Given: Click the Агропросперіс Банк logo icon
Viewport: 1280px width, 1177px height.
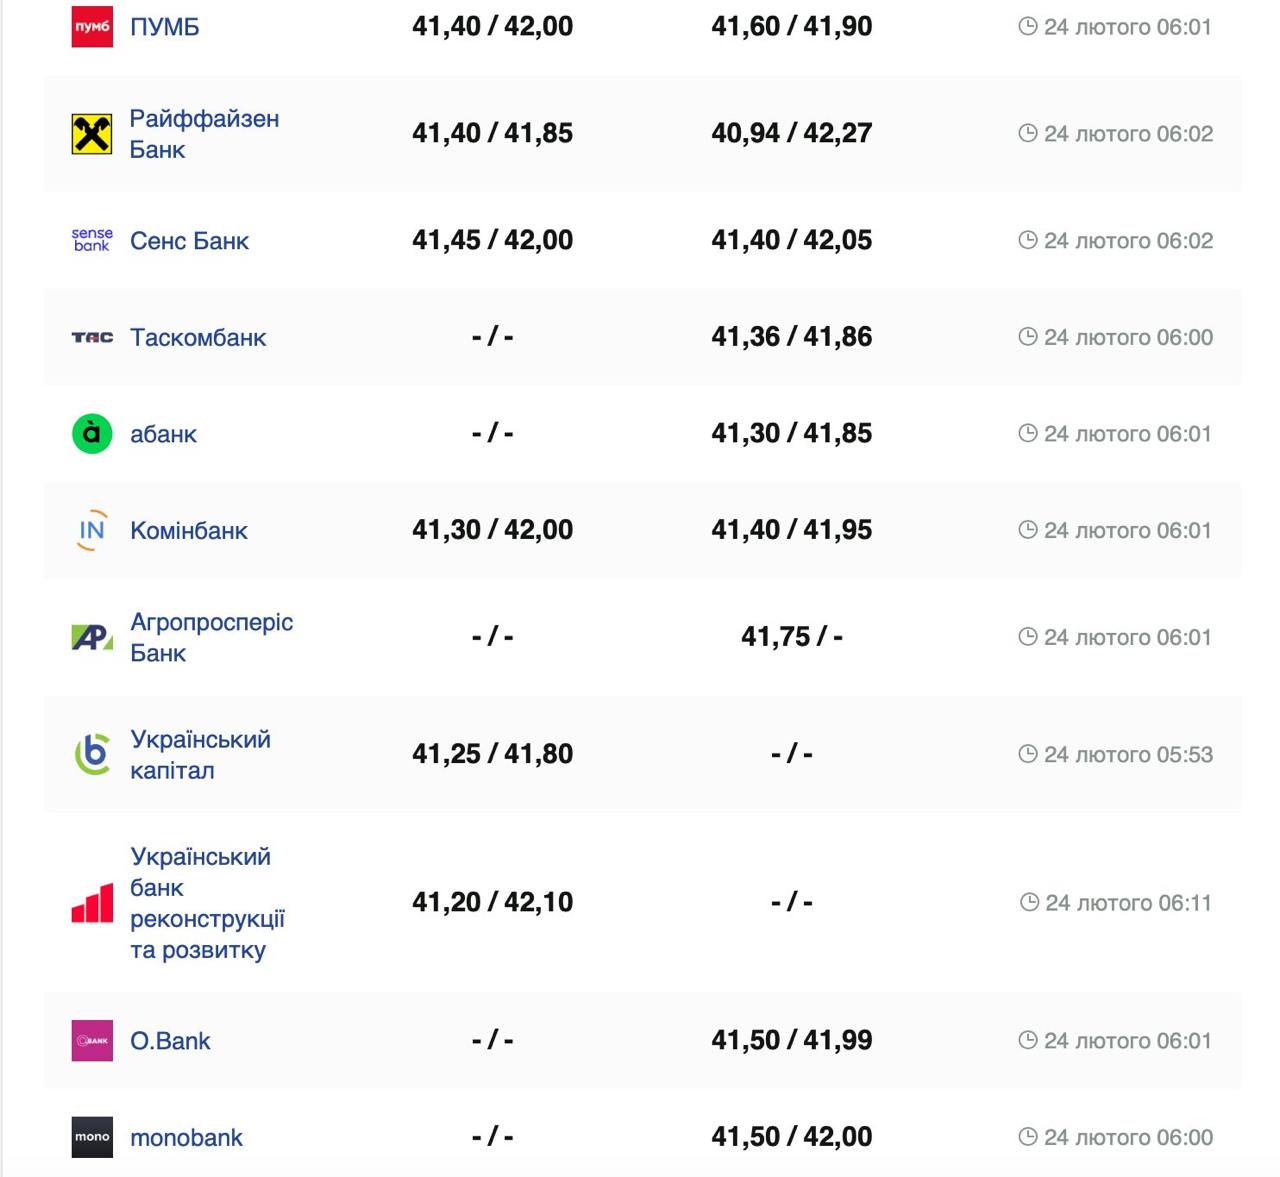Looking at the screenshot, I should pos(92,637).
